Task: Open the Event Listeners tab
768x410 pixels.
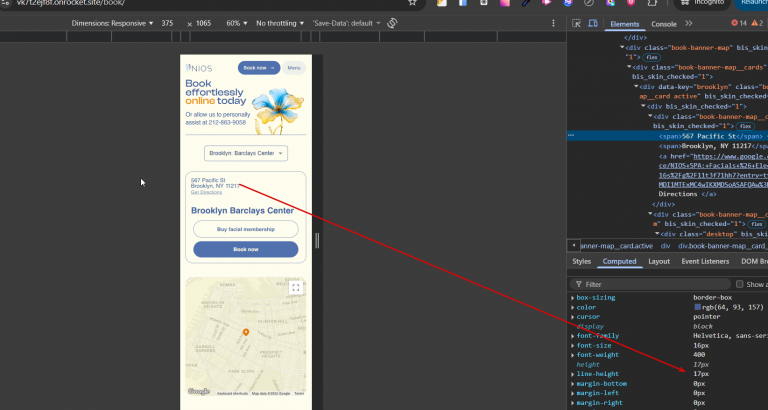Action: [x=705, y=262]
